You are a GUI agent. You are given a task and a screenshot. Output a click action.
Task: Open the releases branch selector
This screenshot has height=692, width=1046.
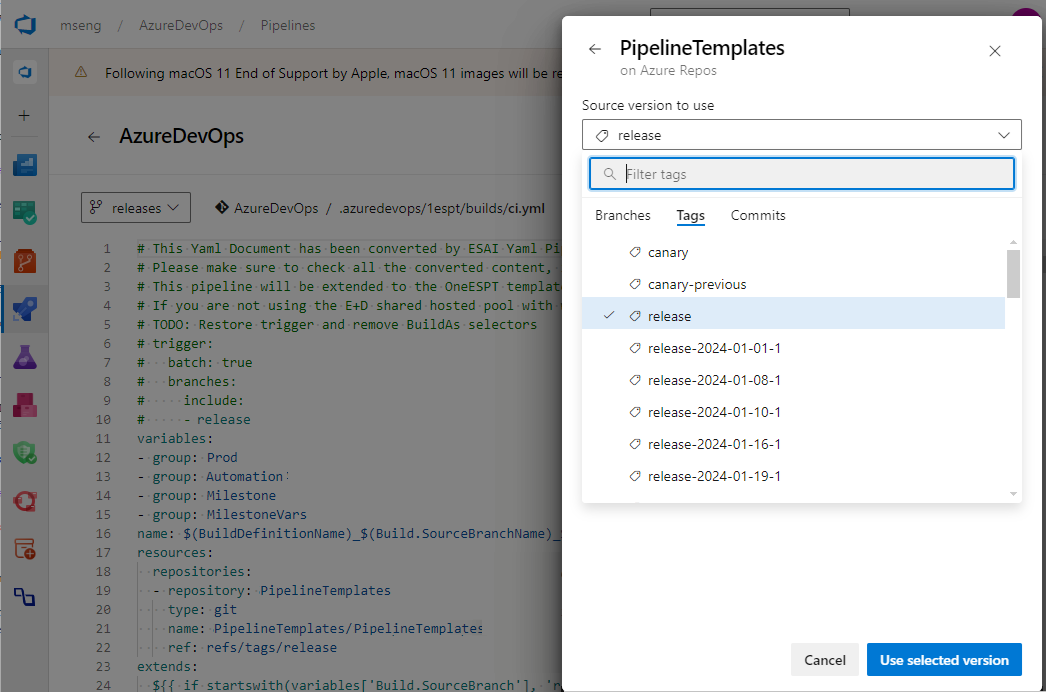point(135,207)
